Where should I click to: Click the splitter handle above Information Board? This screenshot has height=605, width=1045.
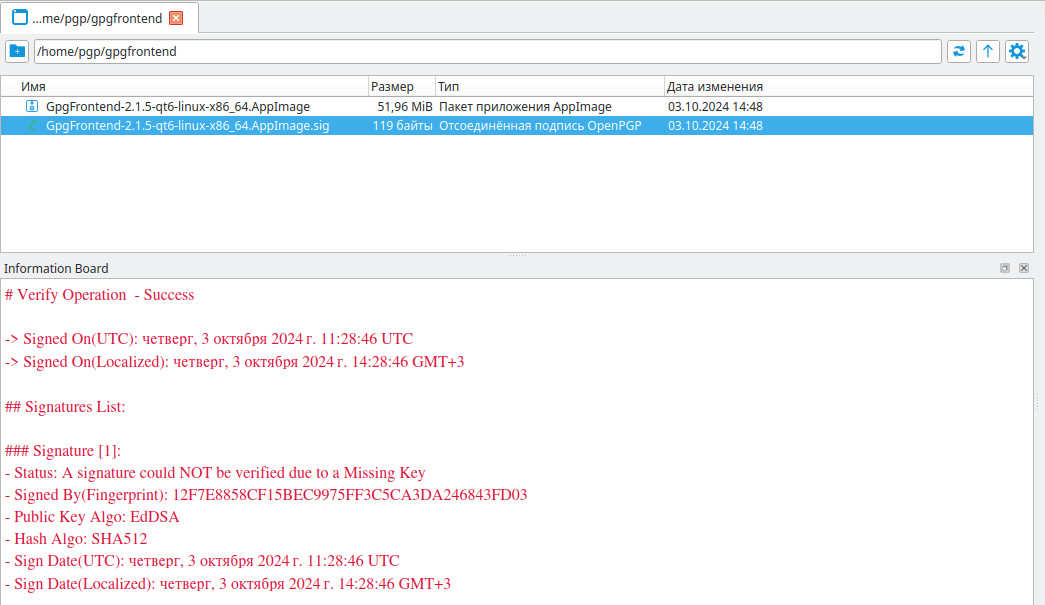tap(517, 255)
